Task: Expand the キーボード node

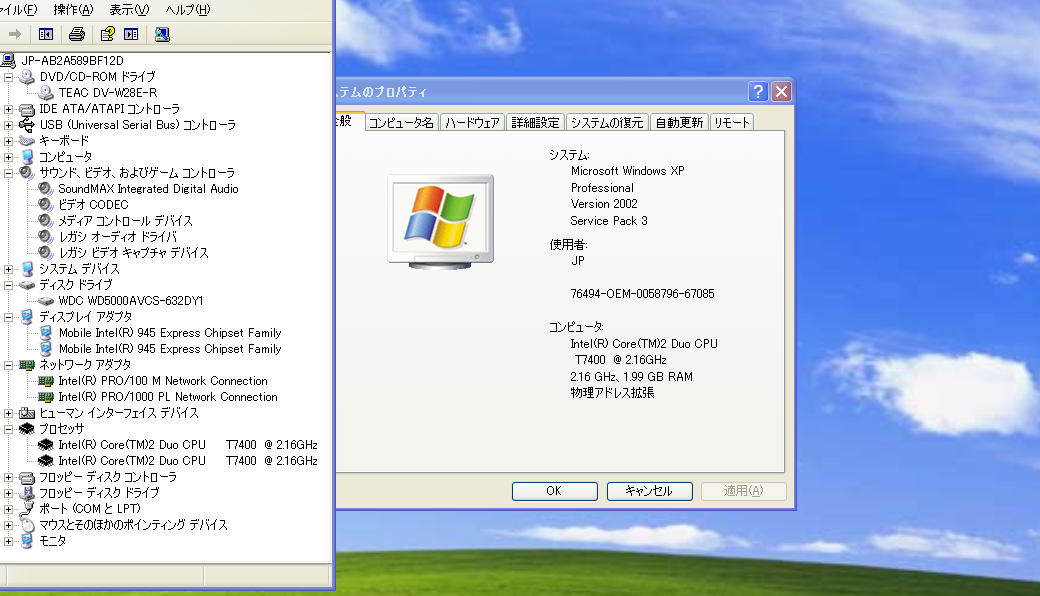Action: point(8,141)
